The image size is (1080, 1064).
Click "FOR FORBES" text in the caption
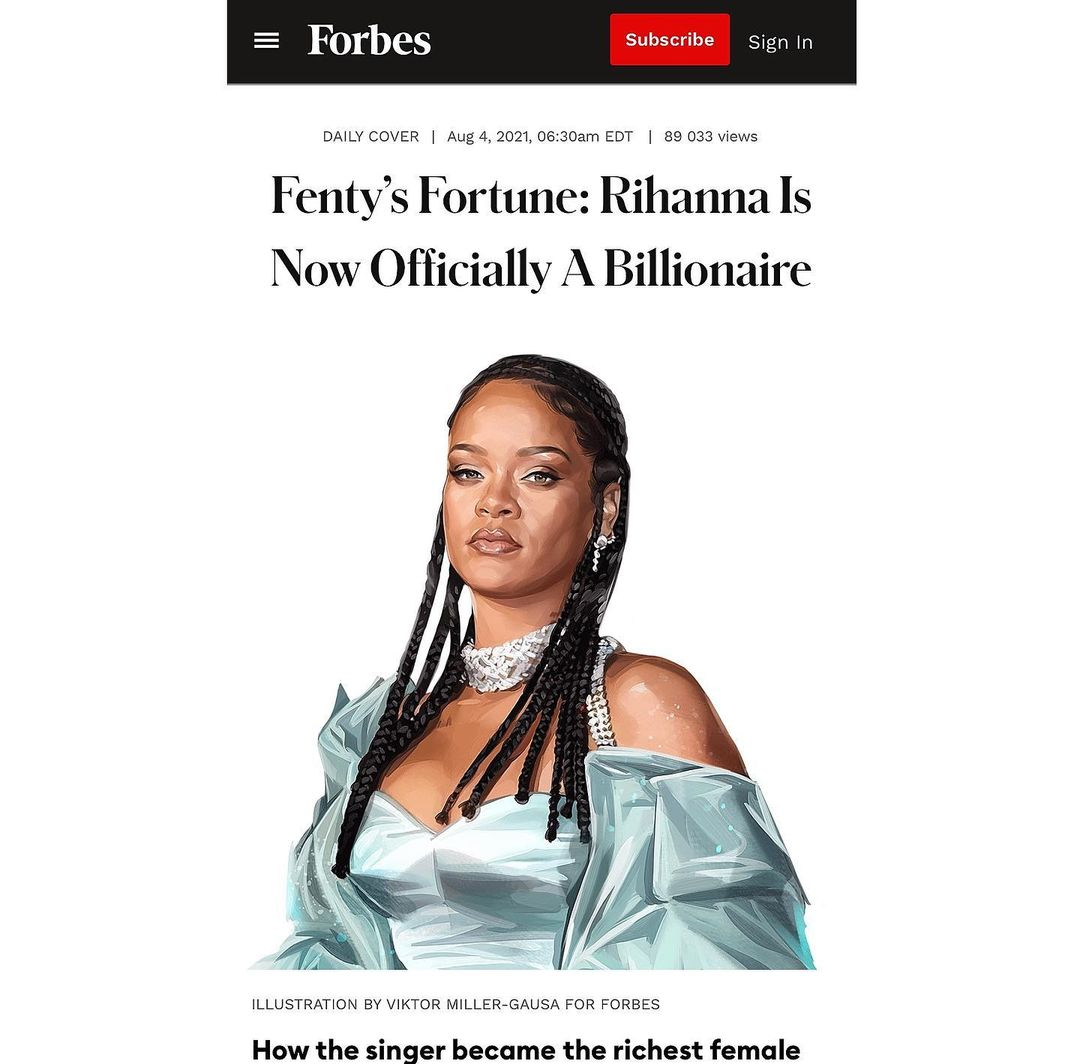[x=612, y=1004]
